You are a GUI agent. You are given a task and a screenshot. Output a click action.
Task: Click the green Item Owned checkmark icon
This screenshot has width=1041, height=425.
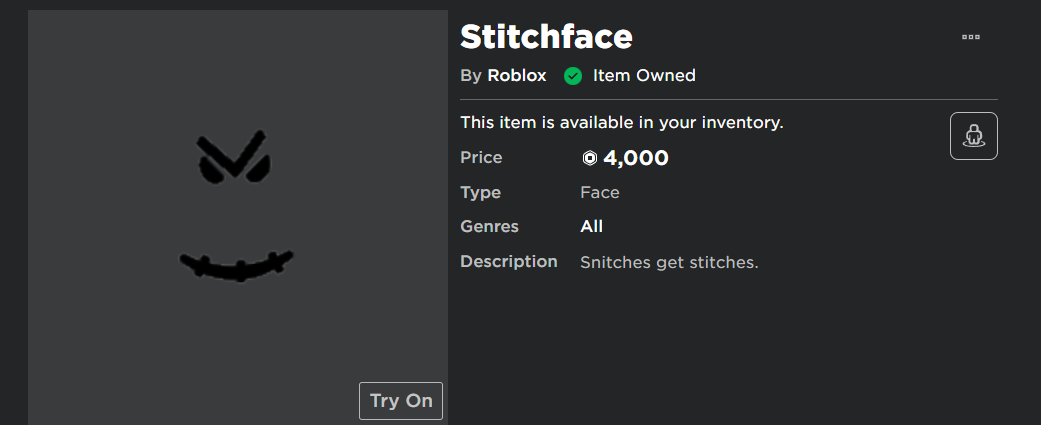point(573,76)
